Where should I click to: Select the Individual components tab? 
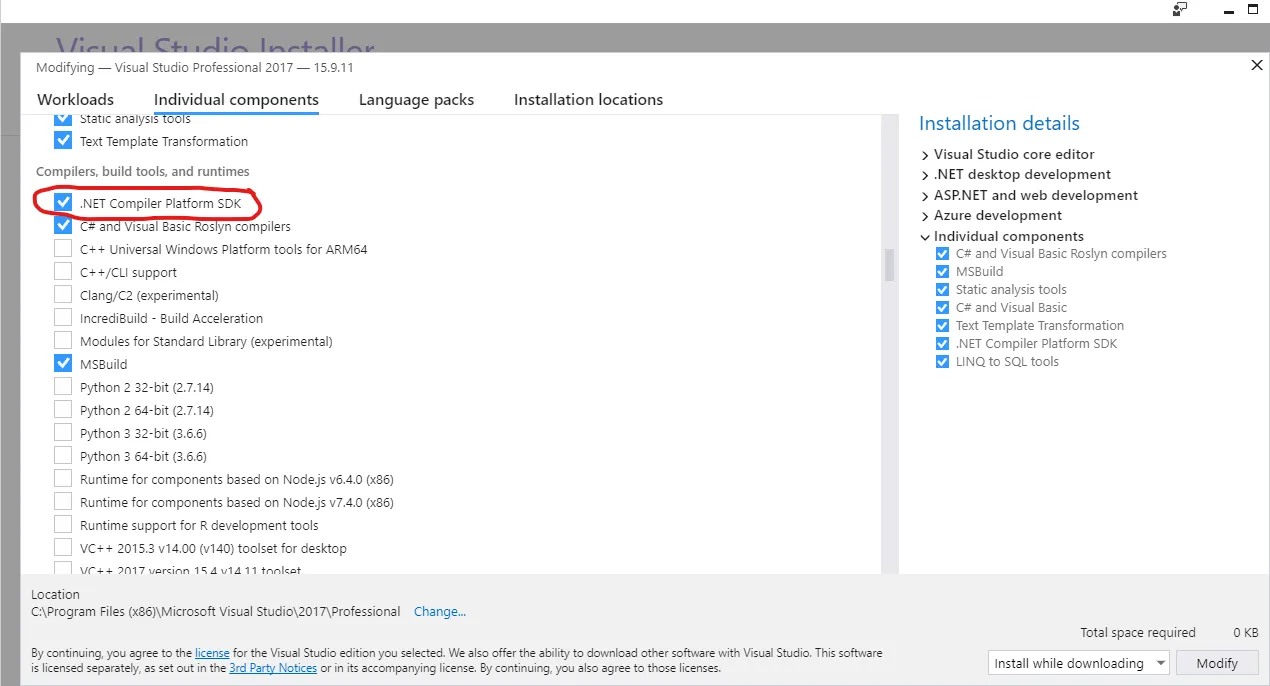pos(236,100)
